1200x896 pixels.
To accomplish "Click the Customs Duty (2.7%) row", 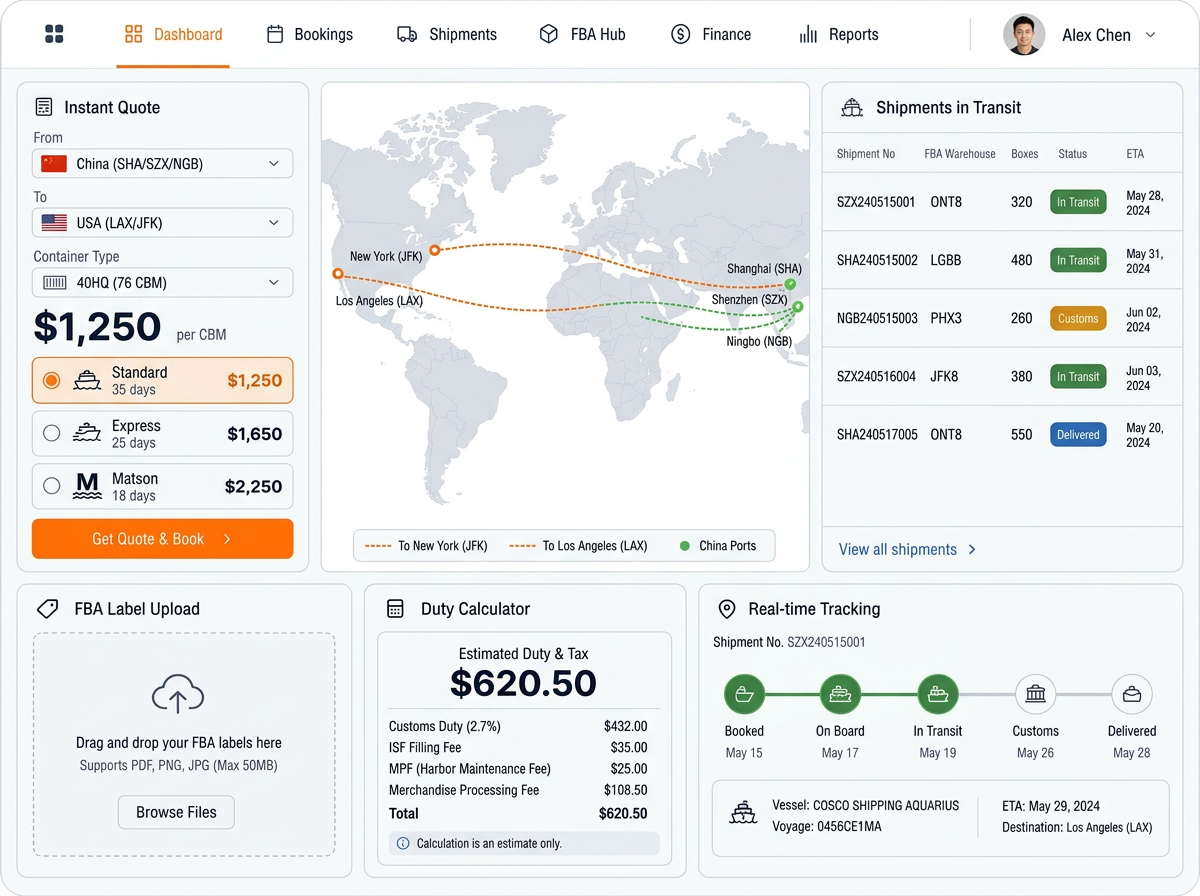I will click(x=518, y=726).
